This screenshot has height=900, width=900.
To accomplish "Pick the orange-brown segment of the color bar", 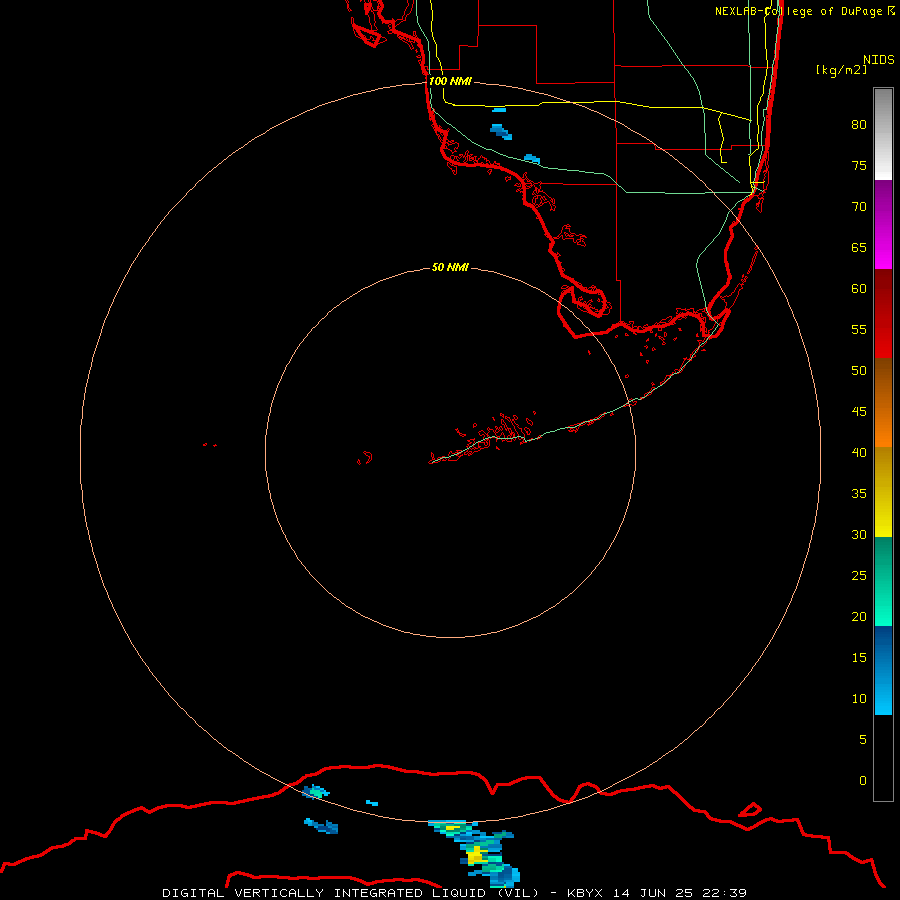I will pos(883,402).
